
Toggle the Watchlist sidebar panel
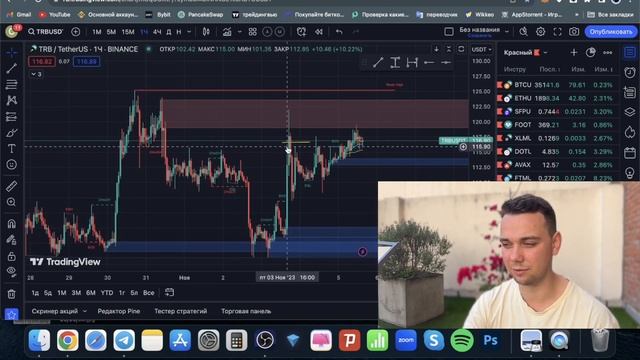[630, 52]
